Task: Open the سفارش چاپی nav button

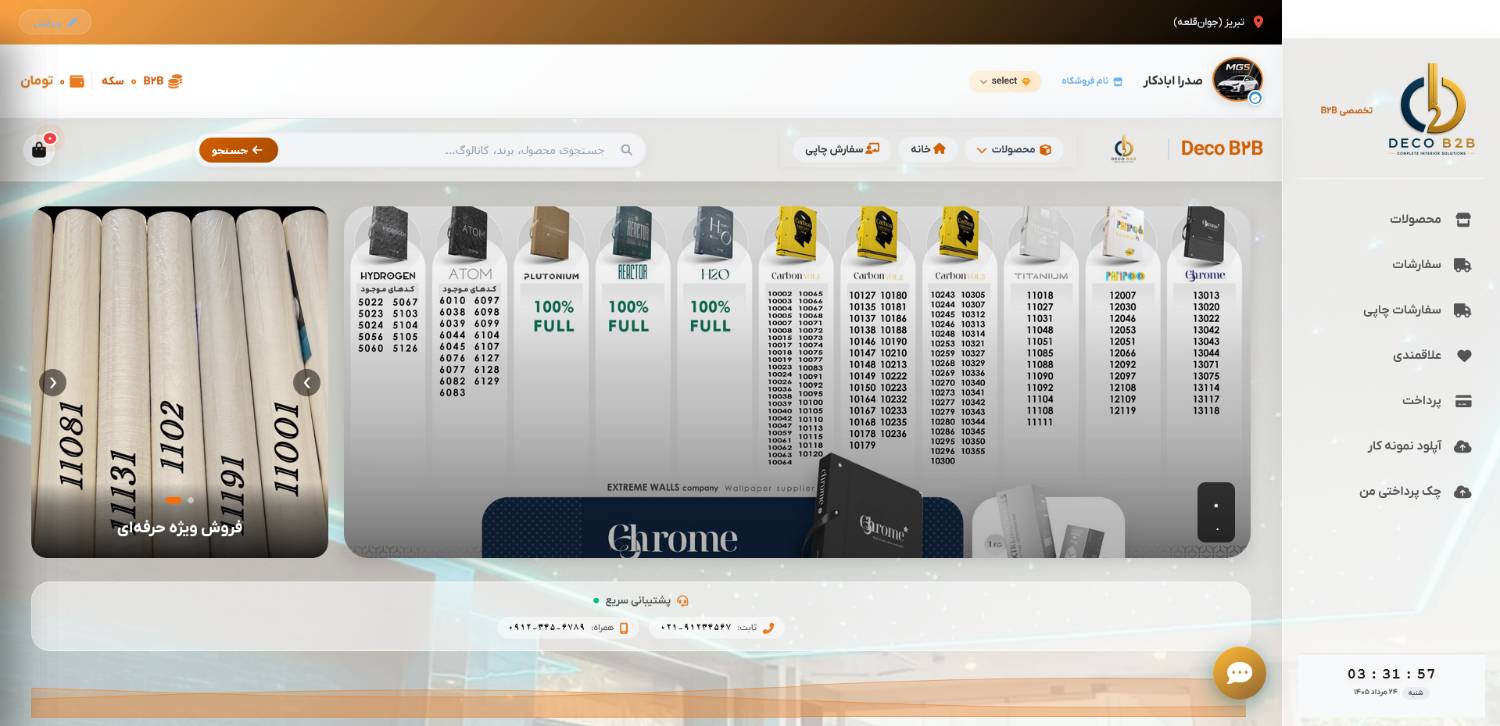Action: (x=842, y=149)
